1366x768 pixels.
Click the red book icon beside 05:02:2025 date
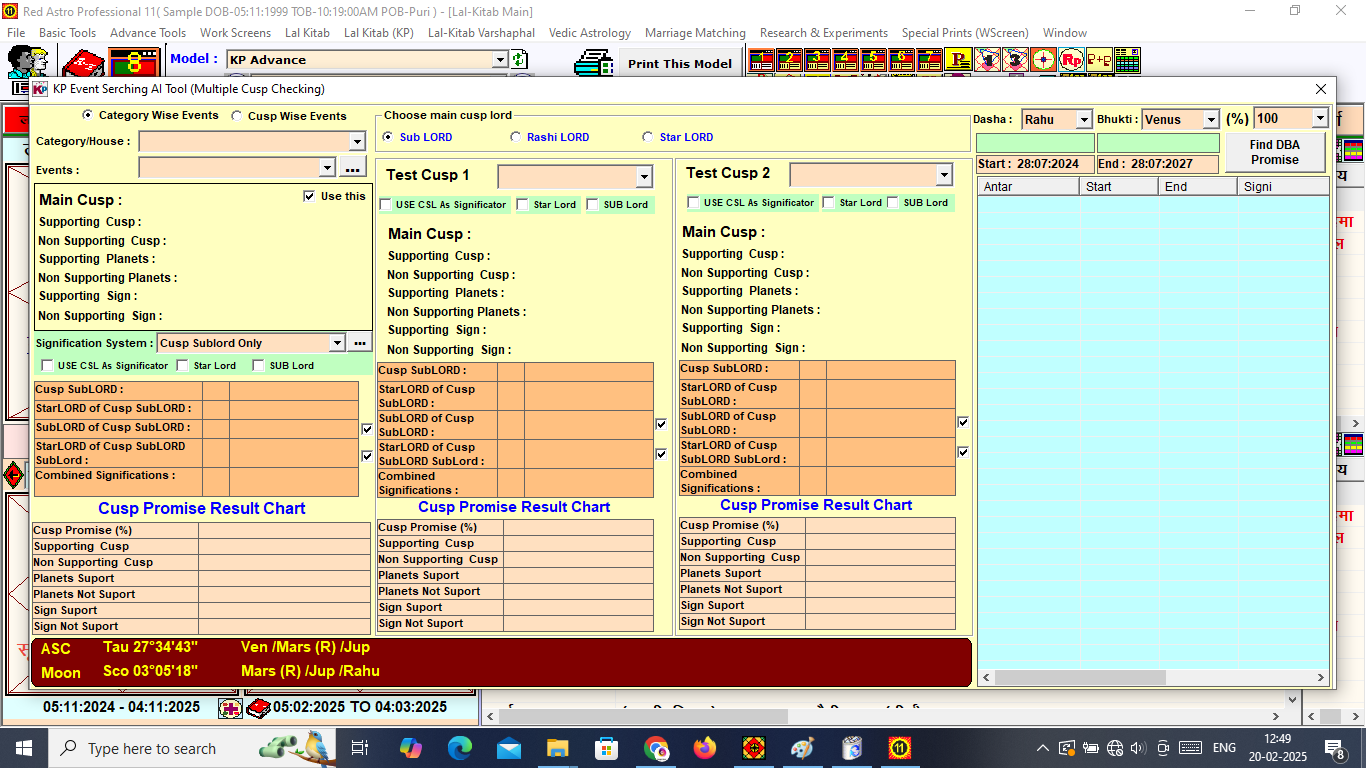(x=259, y=708)
